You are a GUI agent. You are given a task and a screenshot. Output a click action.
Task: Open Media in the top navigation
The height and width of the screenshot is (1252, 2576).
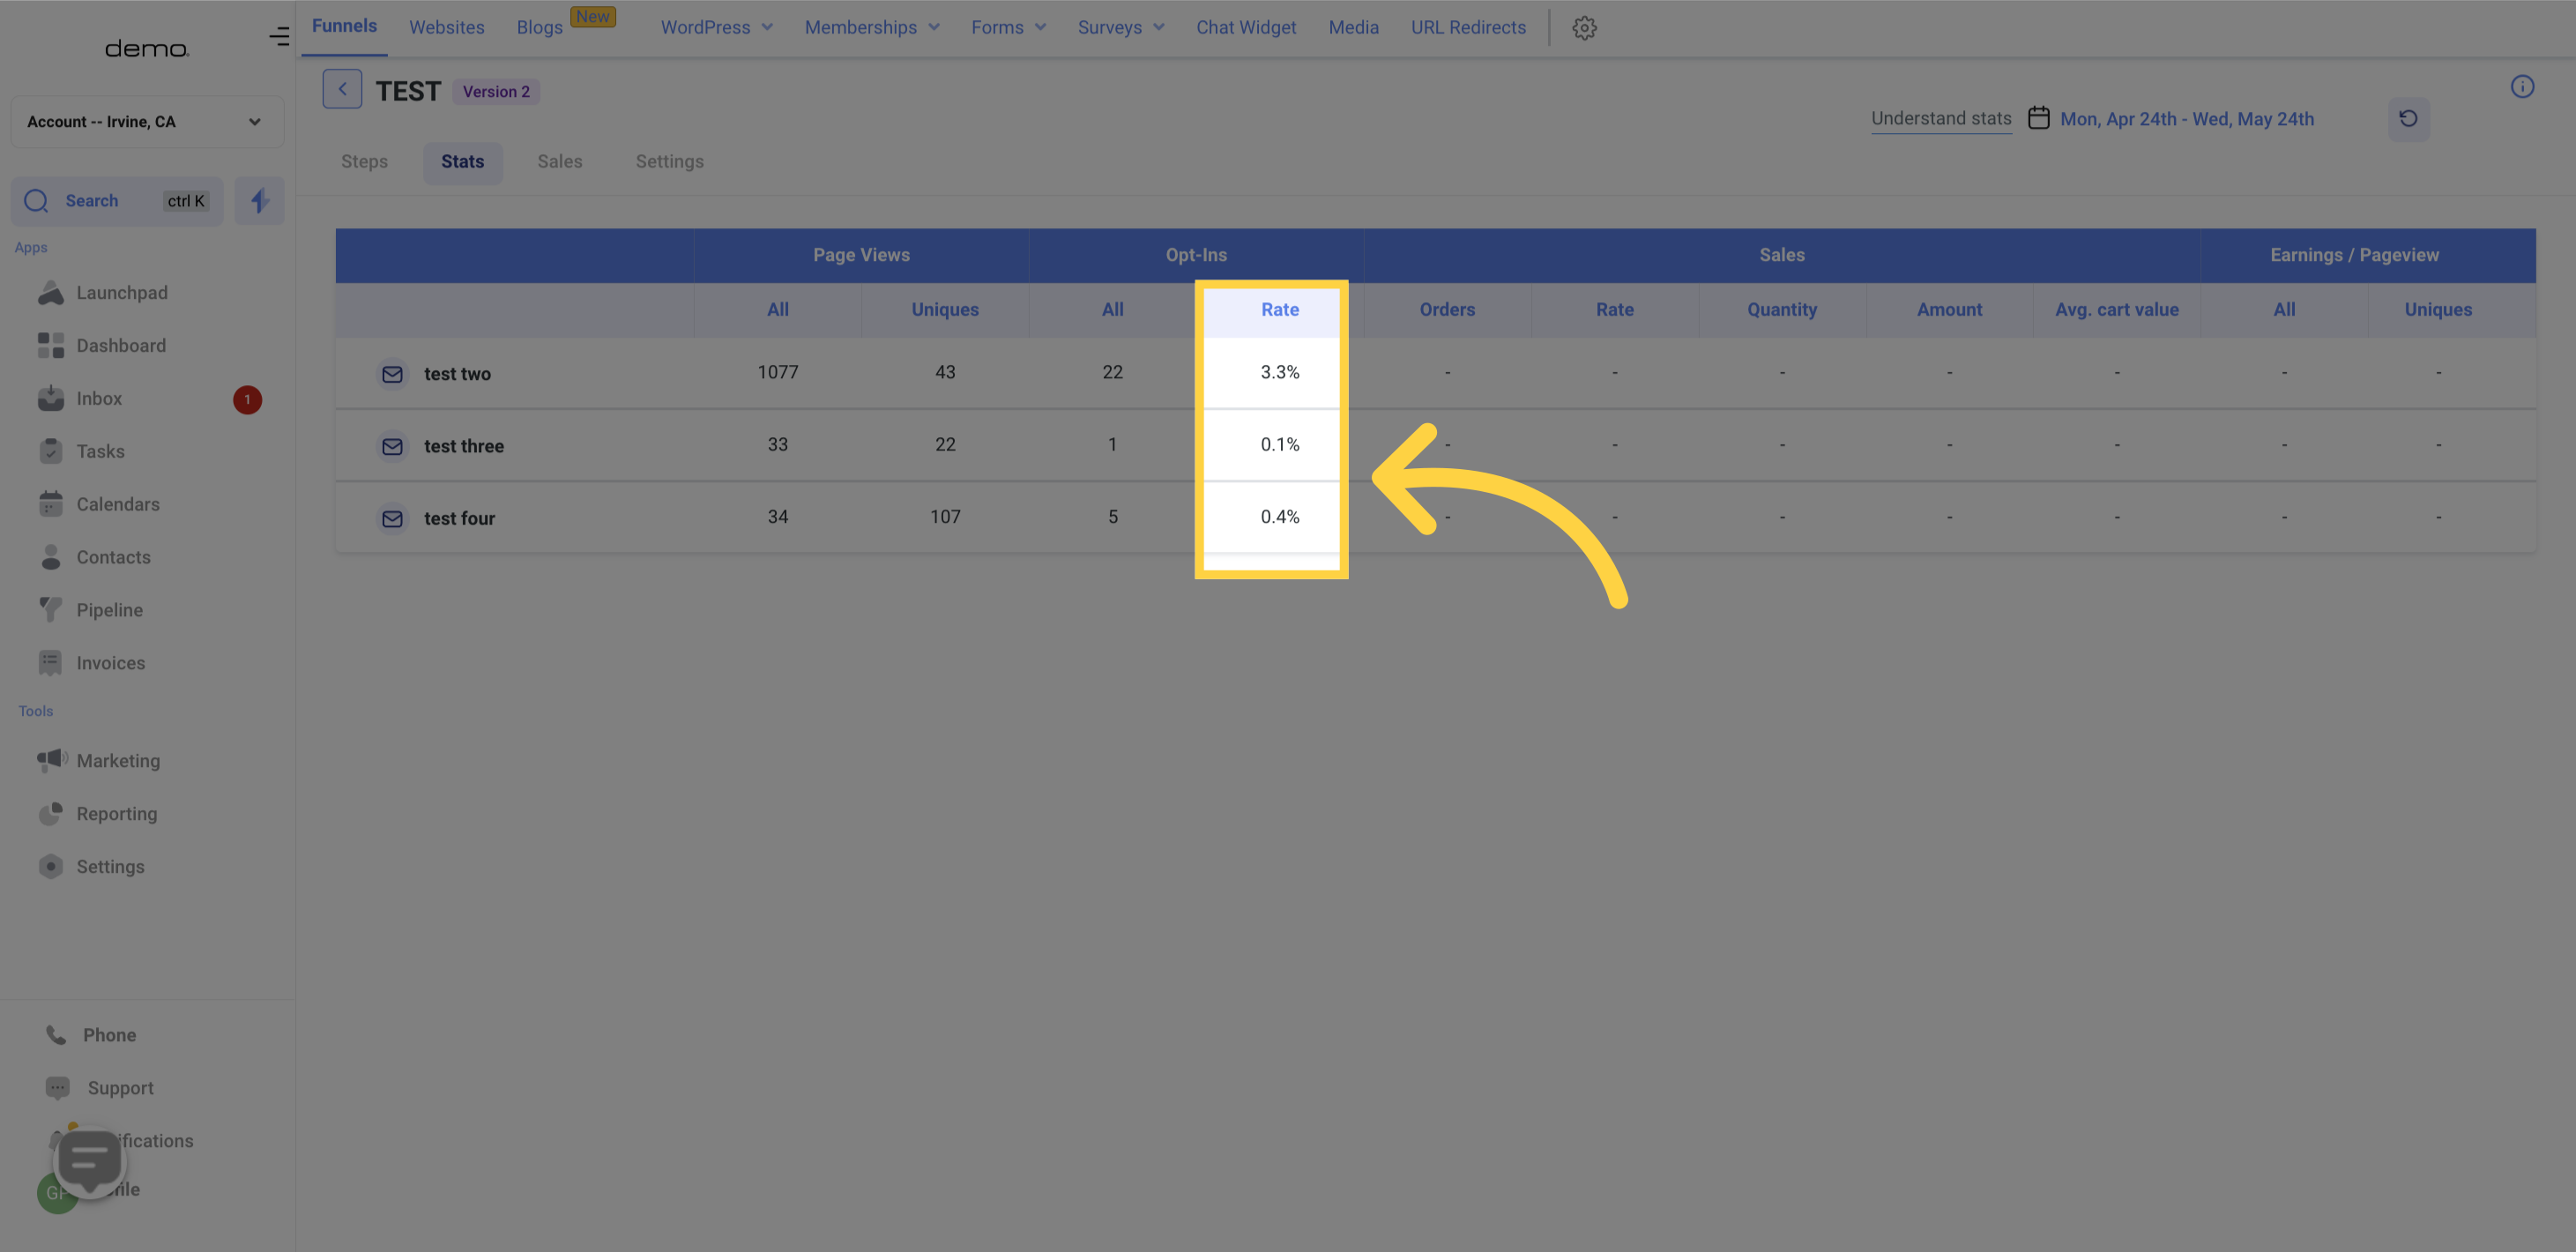coord(1353,28)
